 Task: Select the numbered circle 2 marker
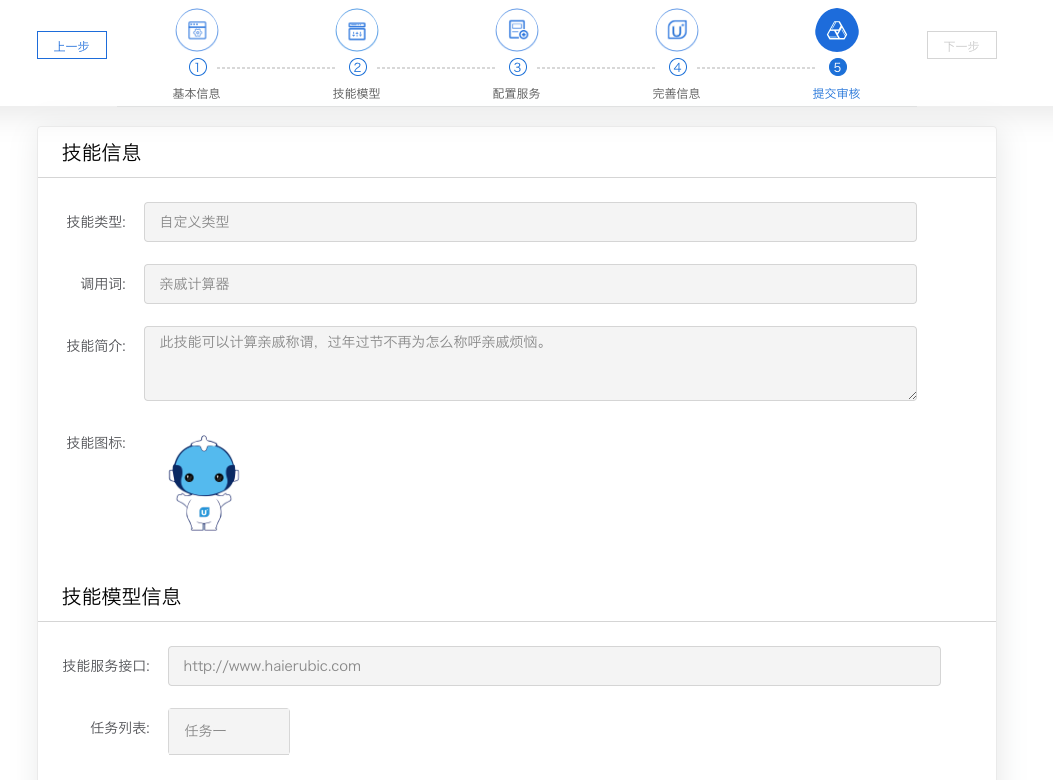click(357, 67)
